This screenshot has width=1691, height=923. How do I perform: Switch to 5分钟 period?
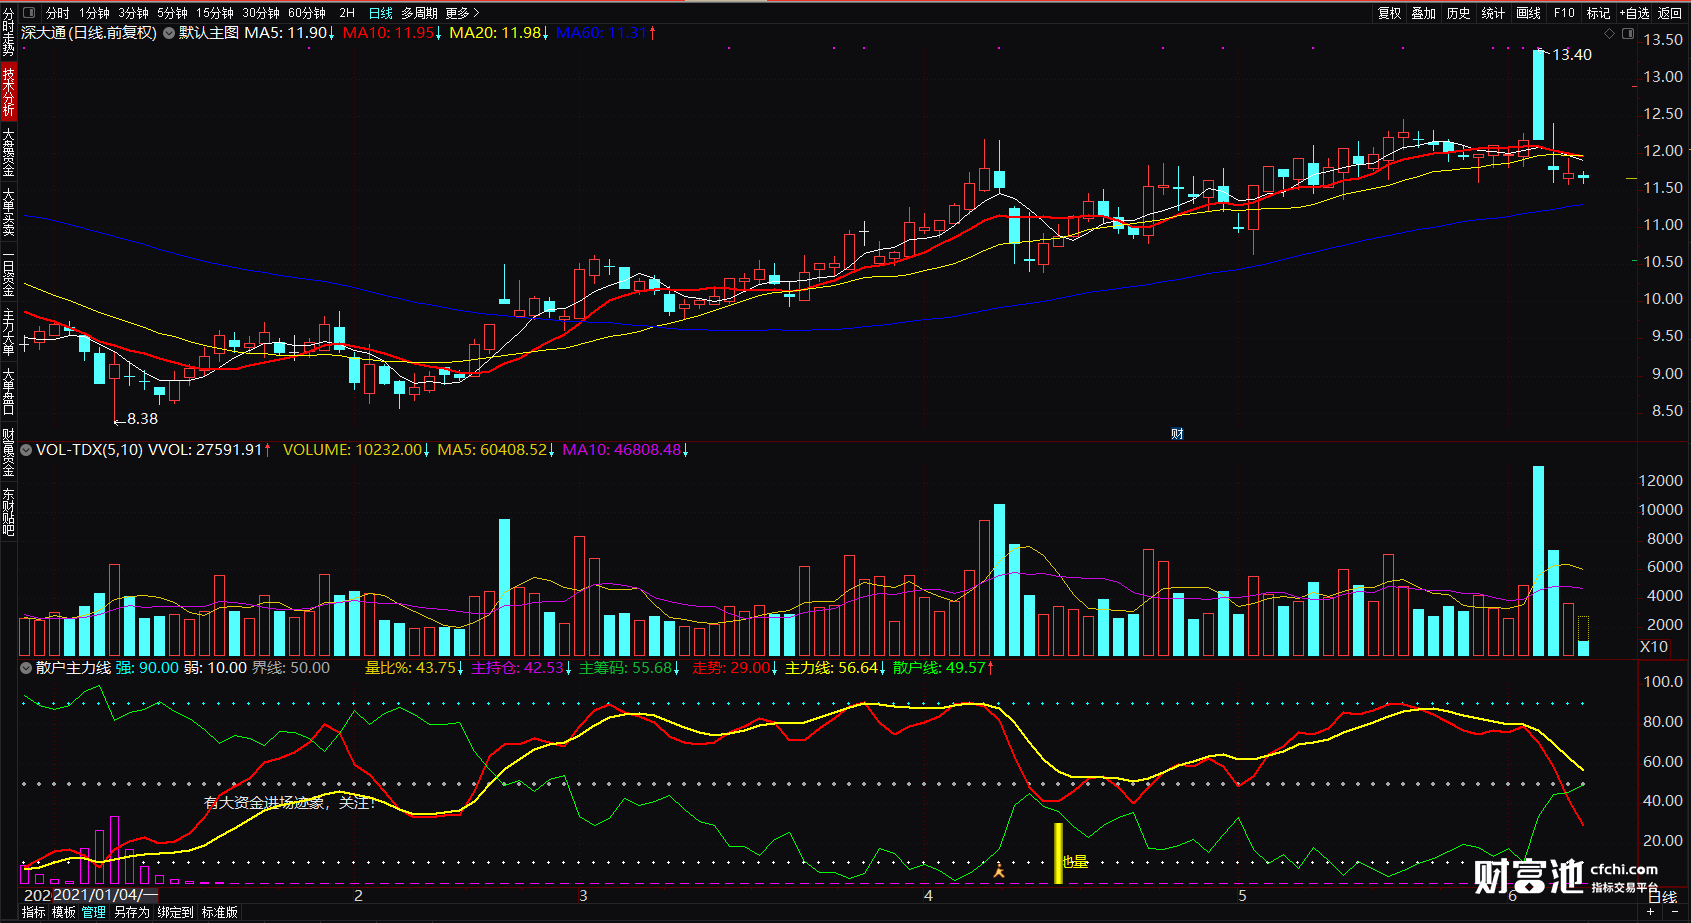tap(172, 13)
